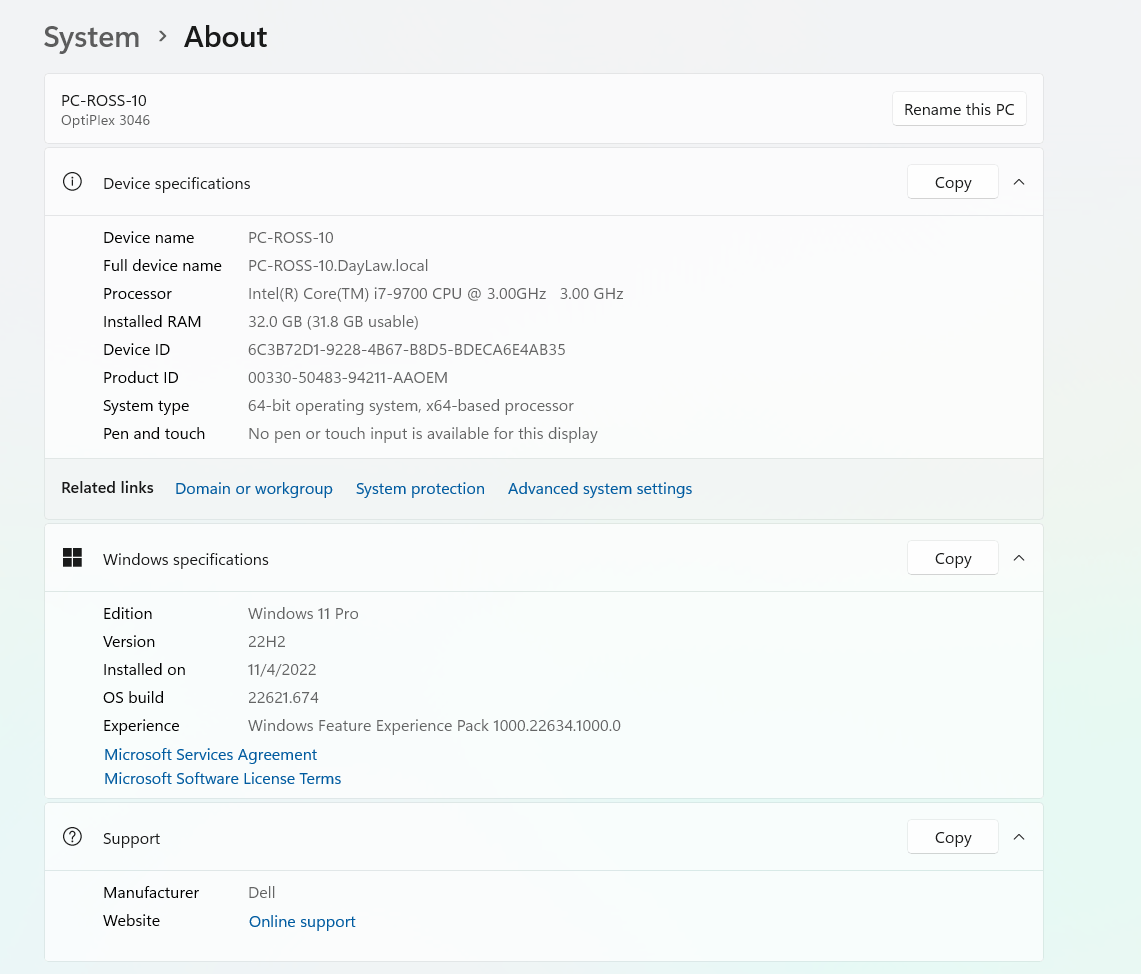Screen dimensions: 1141x974
Task: Collapse the Windows specifications section
Action: pyautogui.click(x=1019, y=558)
